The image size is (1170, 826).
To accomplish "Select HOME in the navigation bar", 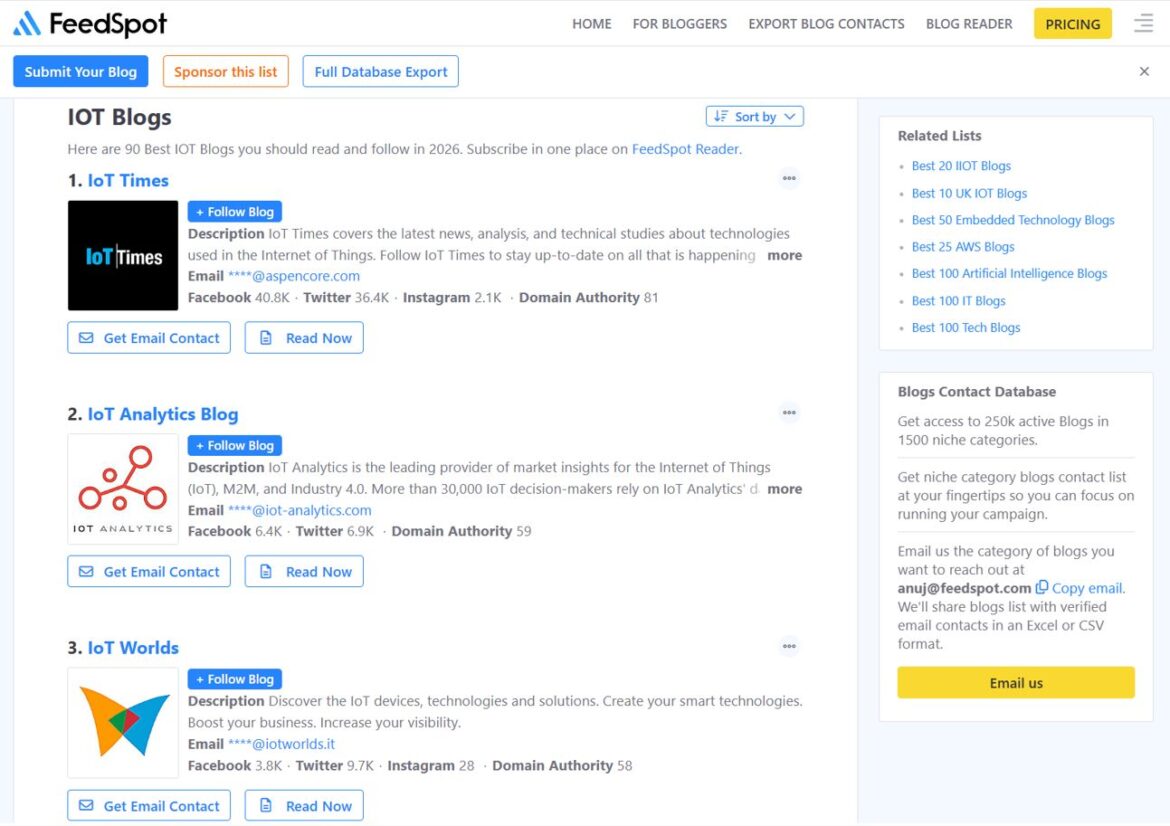I will (x=591, y=23).
